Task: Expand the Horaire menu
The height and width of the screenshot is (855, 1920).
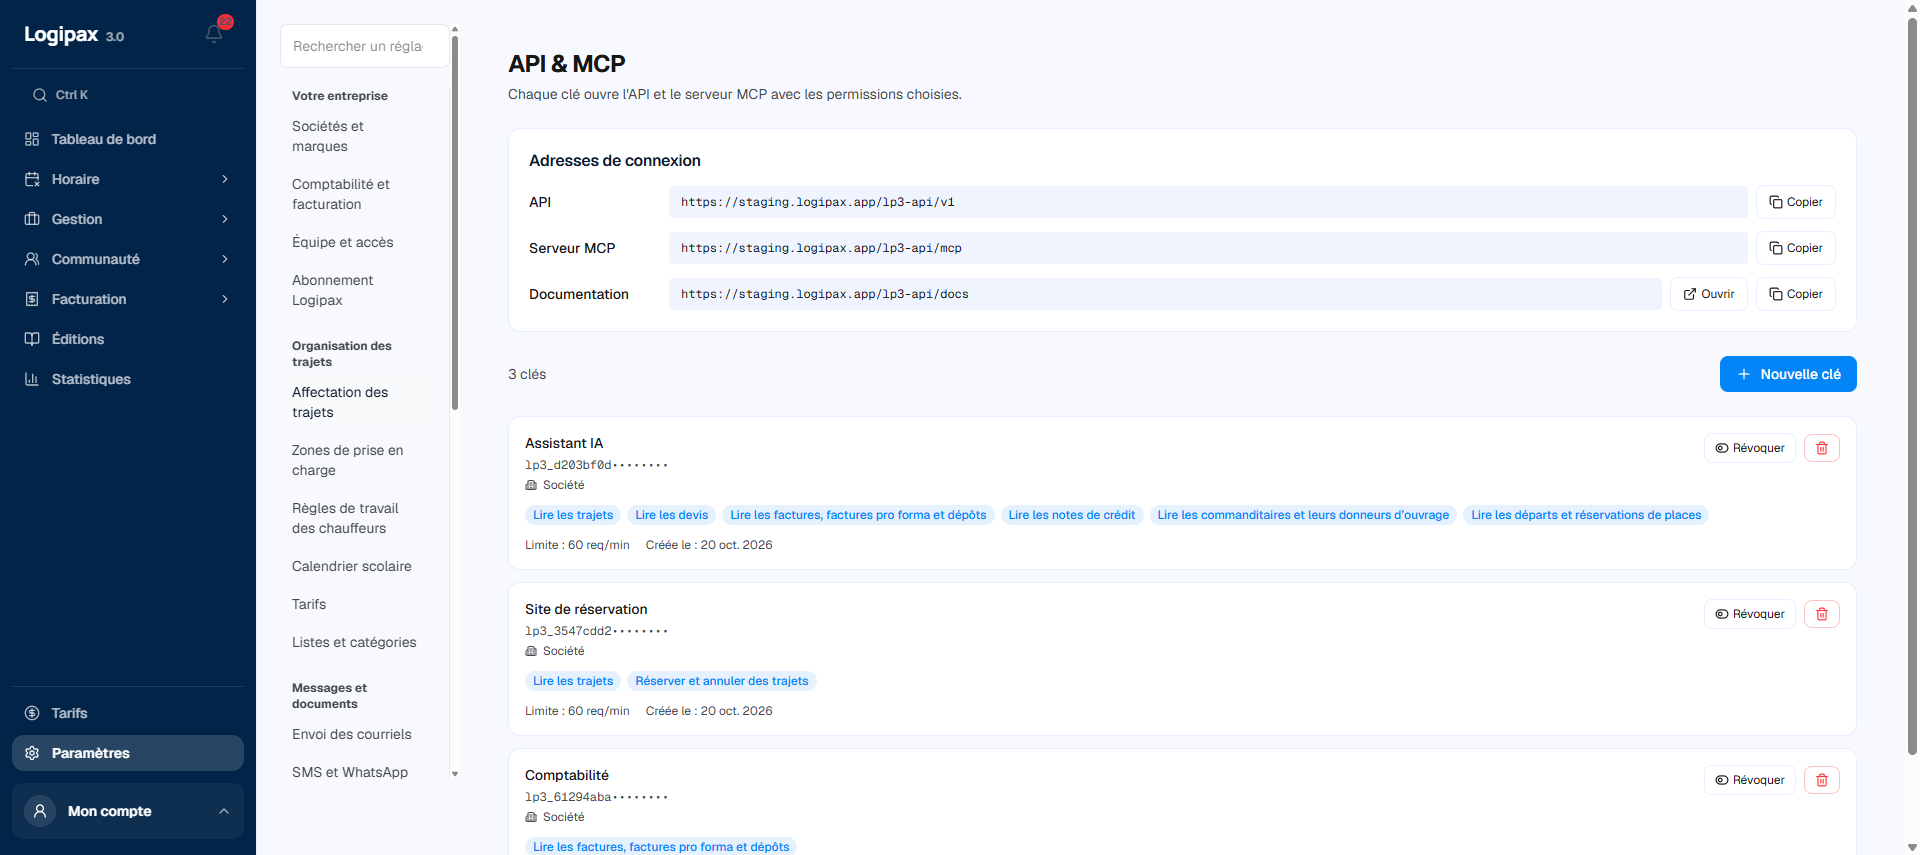Action: click(x=128, y=179)
